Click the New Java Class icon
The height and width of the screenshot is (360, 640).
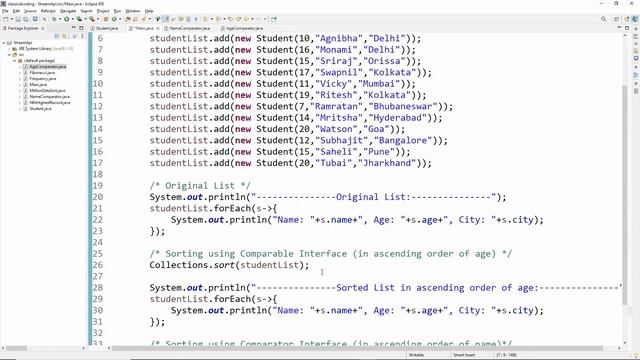click(x=114, y=19)
